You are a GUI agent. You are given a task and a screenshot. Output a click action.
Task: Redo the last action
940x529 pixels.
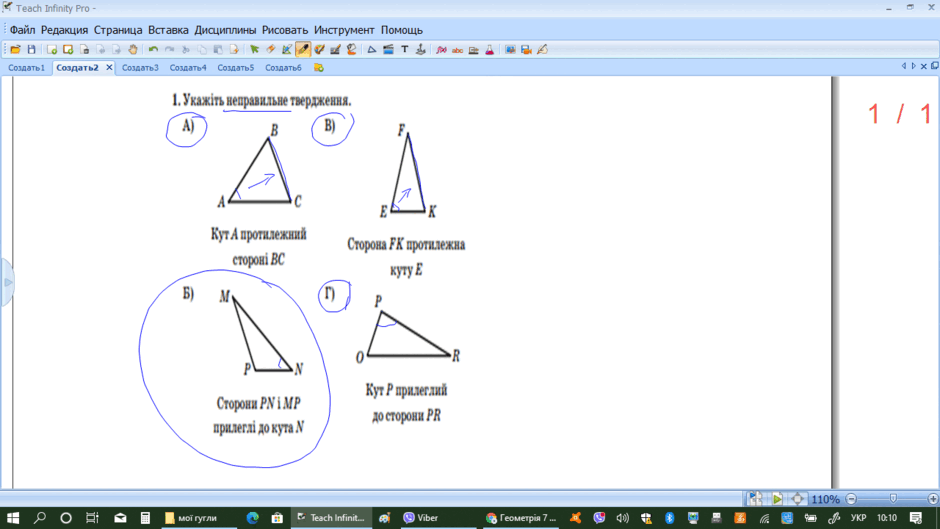(x=170, y=50)
